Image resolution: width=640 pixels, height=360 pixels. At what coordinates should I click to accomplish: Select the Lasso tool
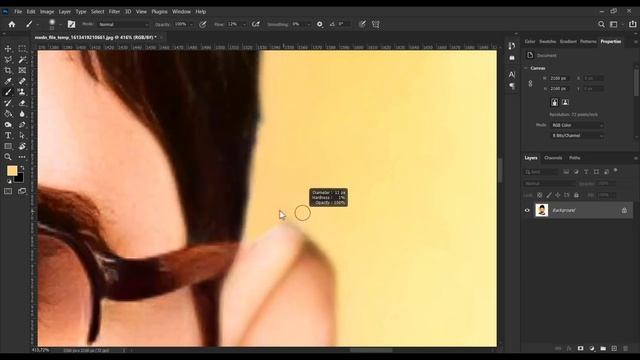[x=8, y=60]
